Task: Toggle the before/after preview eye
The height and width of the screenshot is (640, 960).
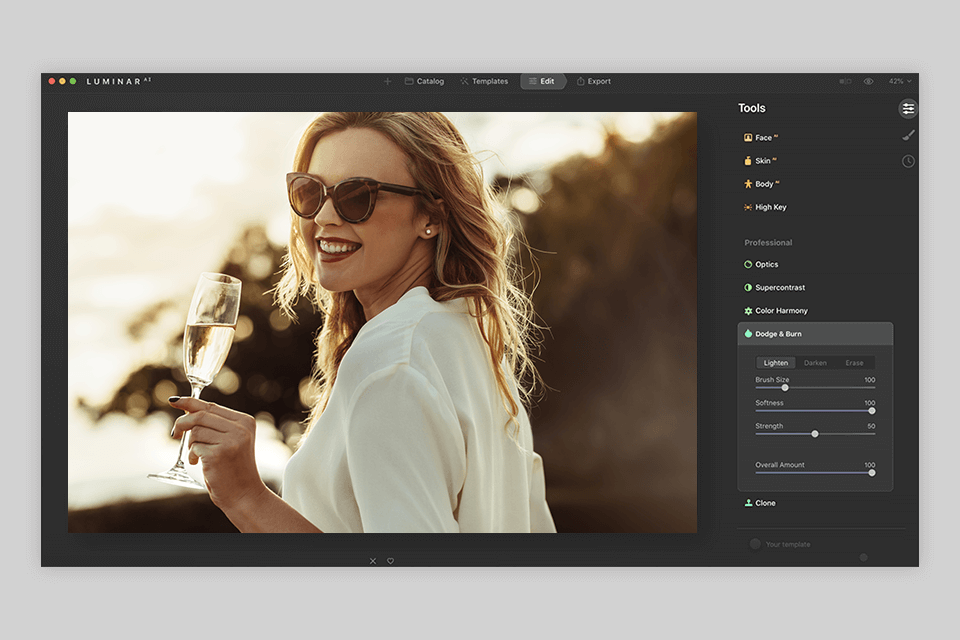Action: (866, 81)
